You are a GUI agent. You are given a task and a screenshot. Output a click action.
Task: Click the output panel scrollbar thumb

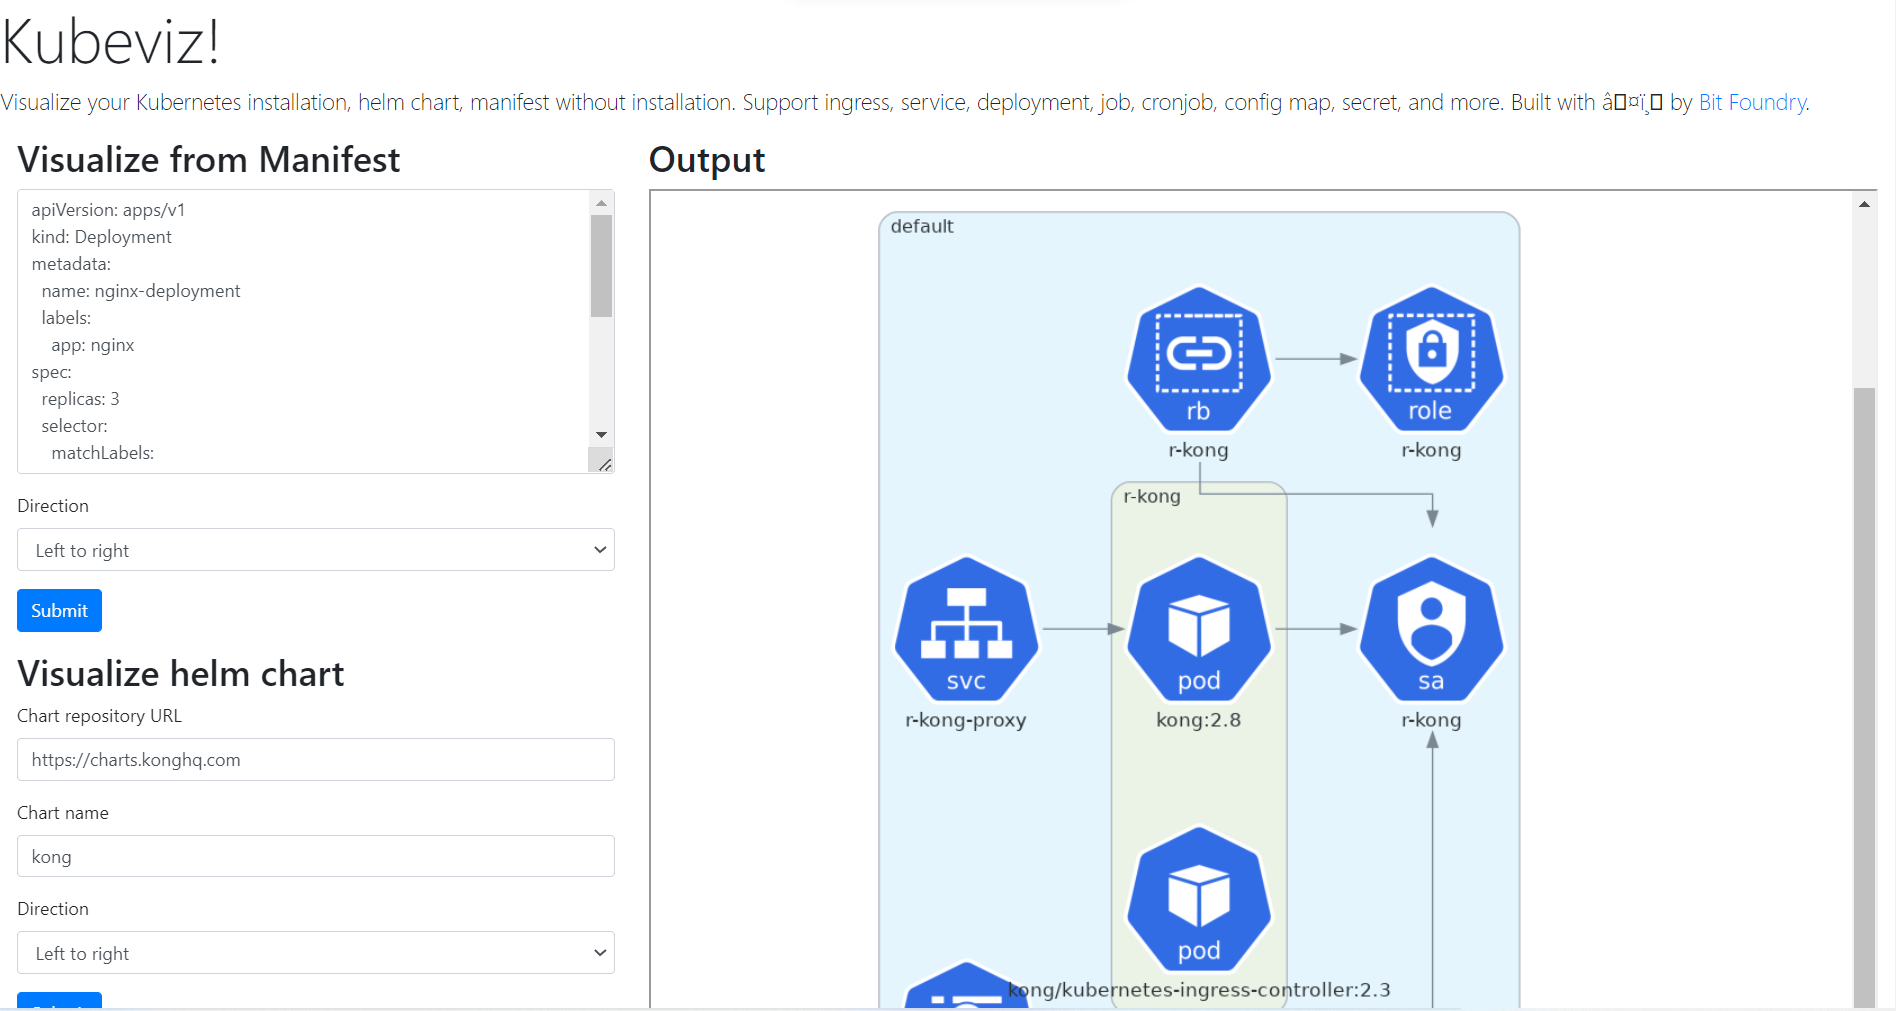1864,697
